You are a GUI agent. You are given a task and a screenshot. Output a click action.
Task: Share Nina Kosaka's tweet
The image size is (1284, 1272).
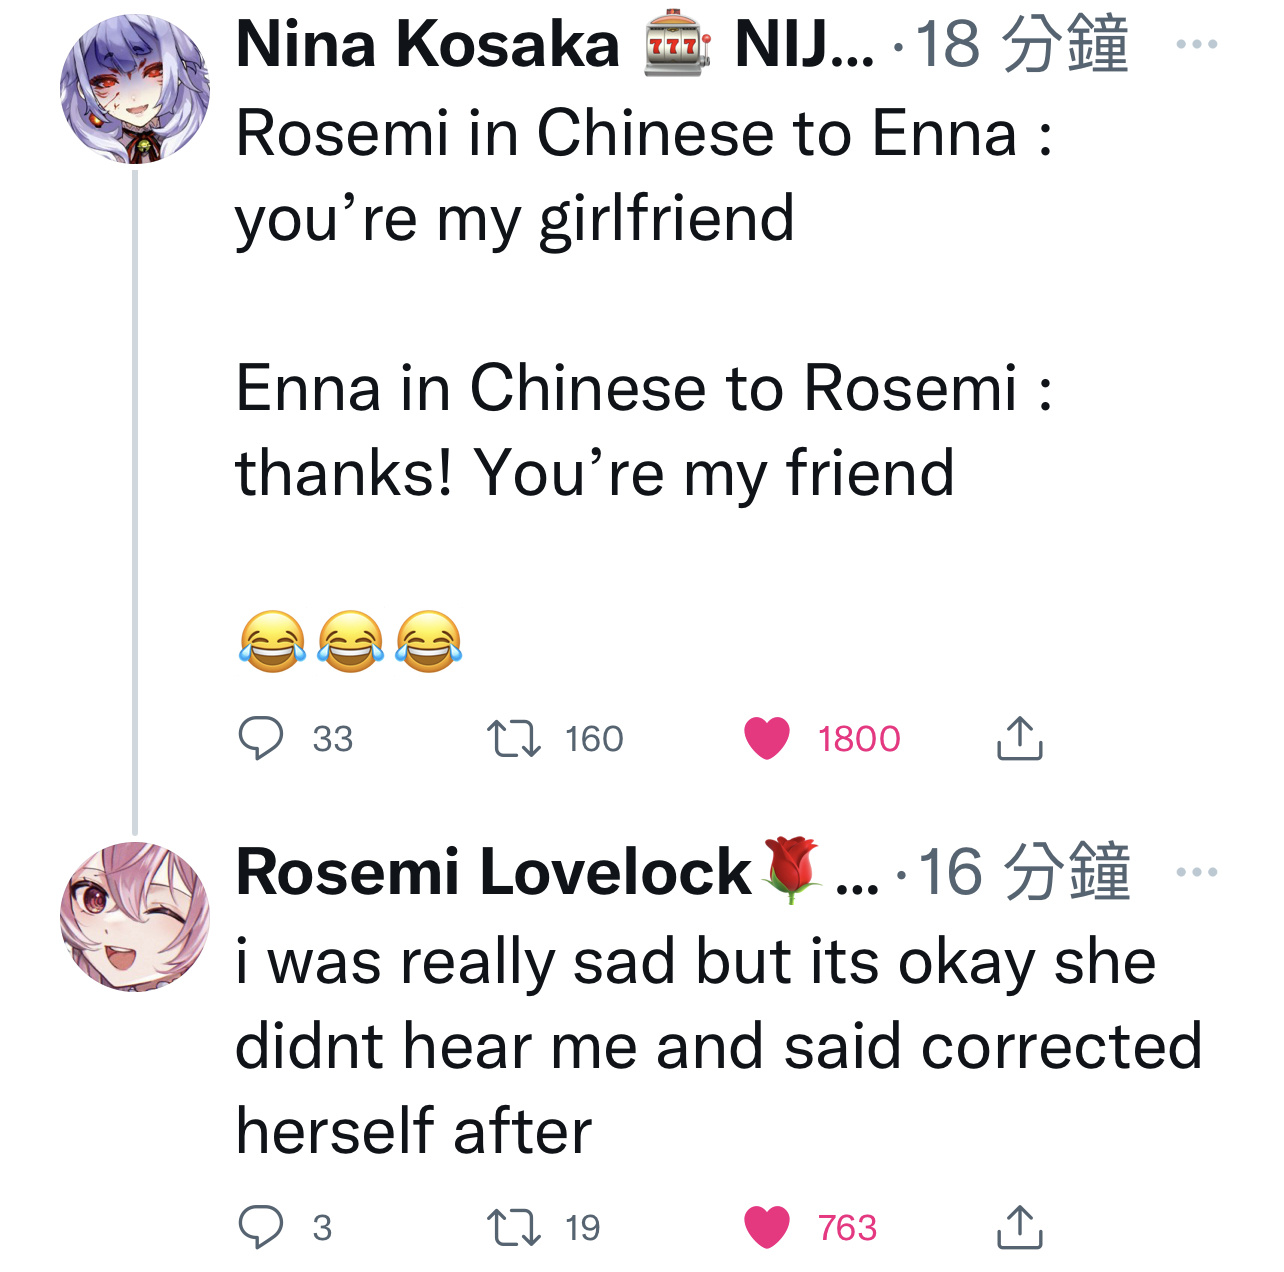click(1019, 738)
